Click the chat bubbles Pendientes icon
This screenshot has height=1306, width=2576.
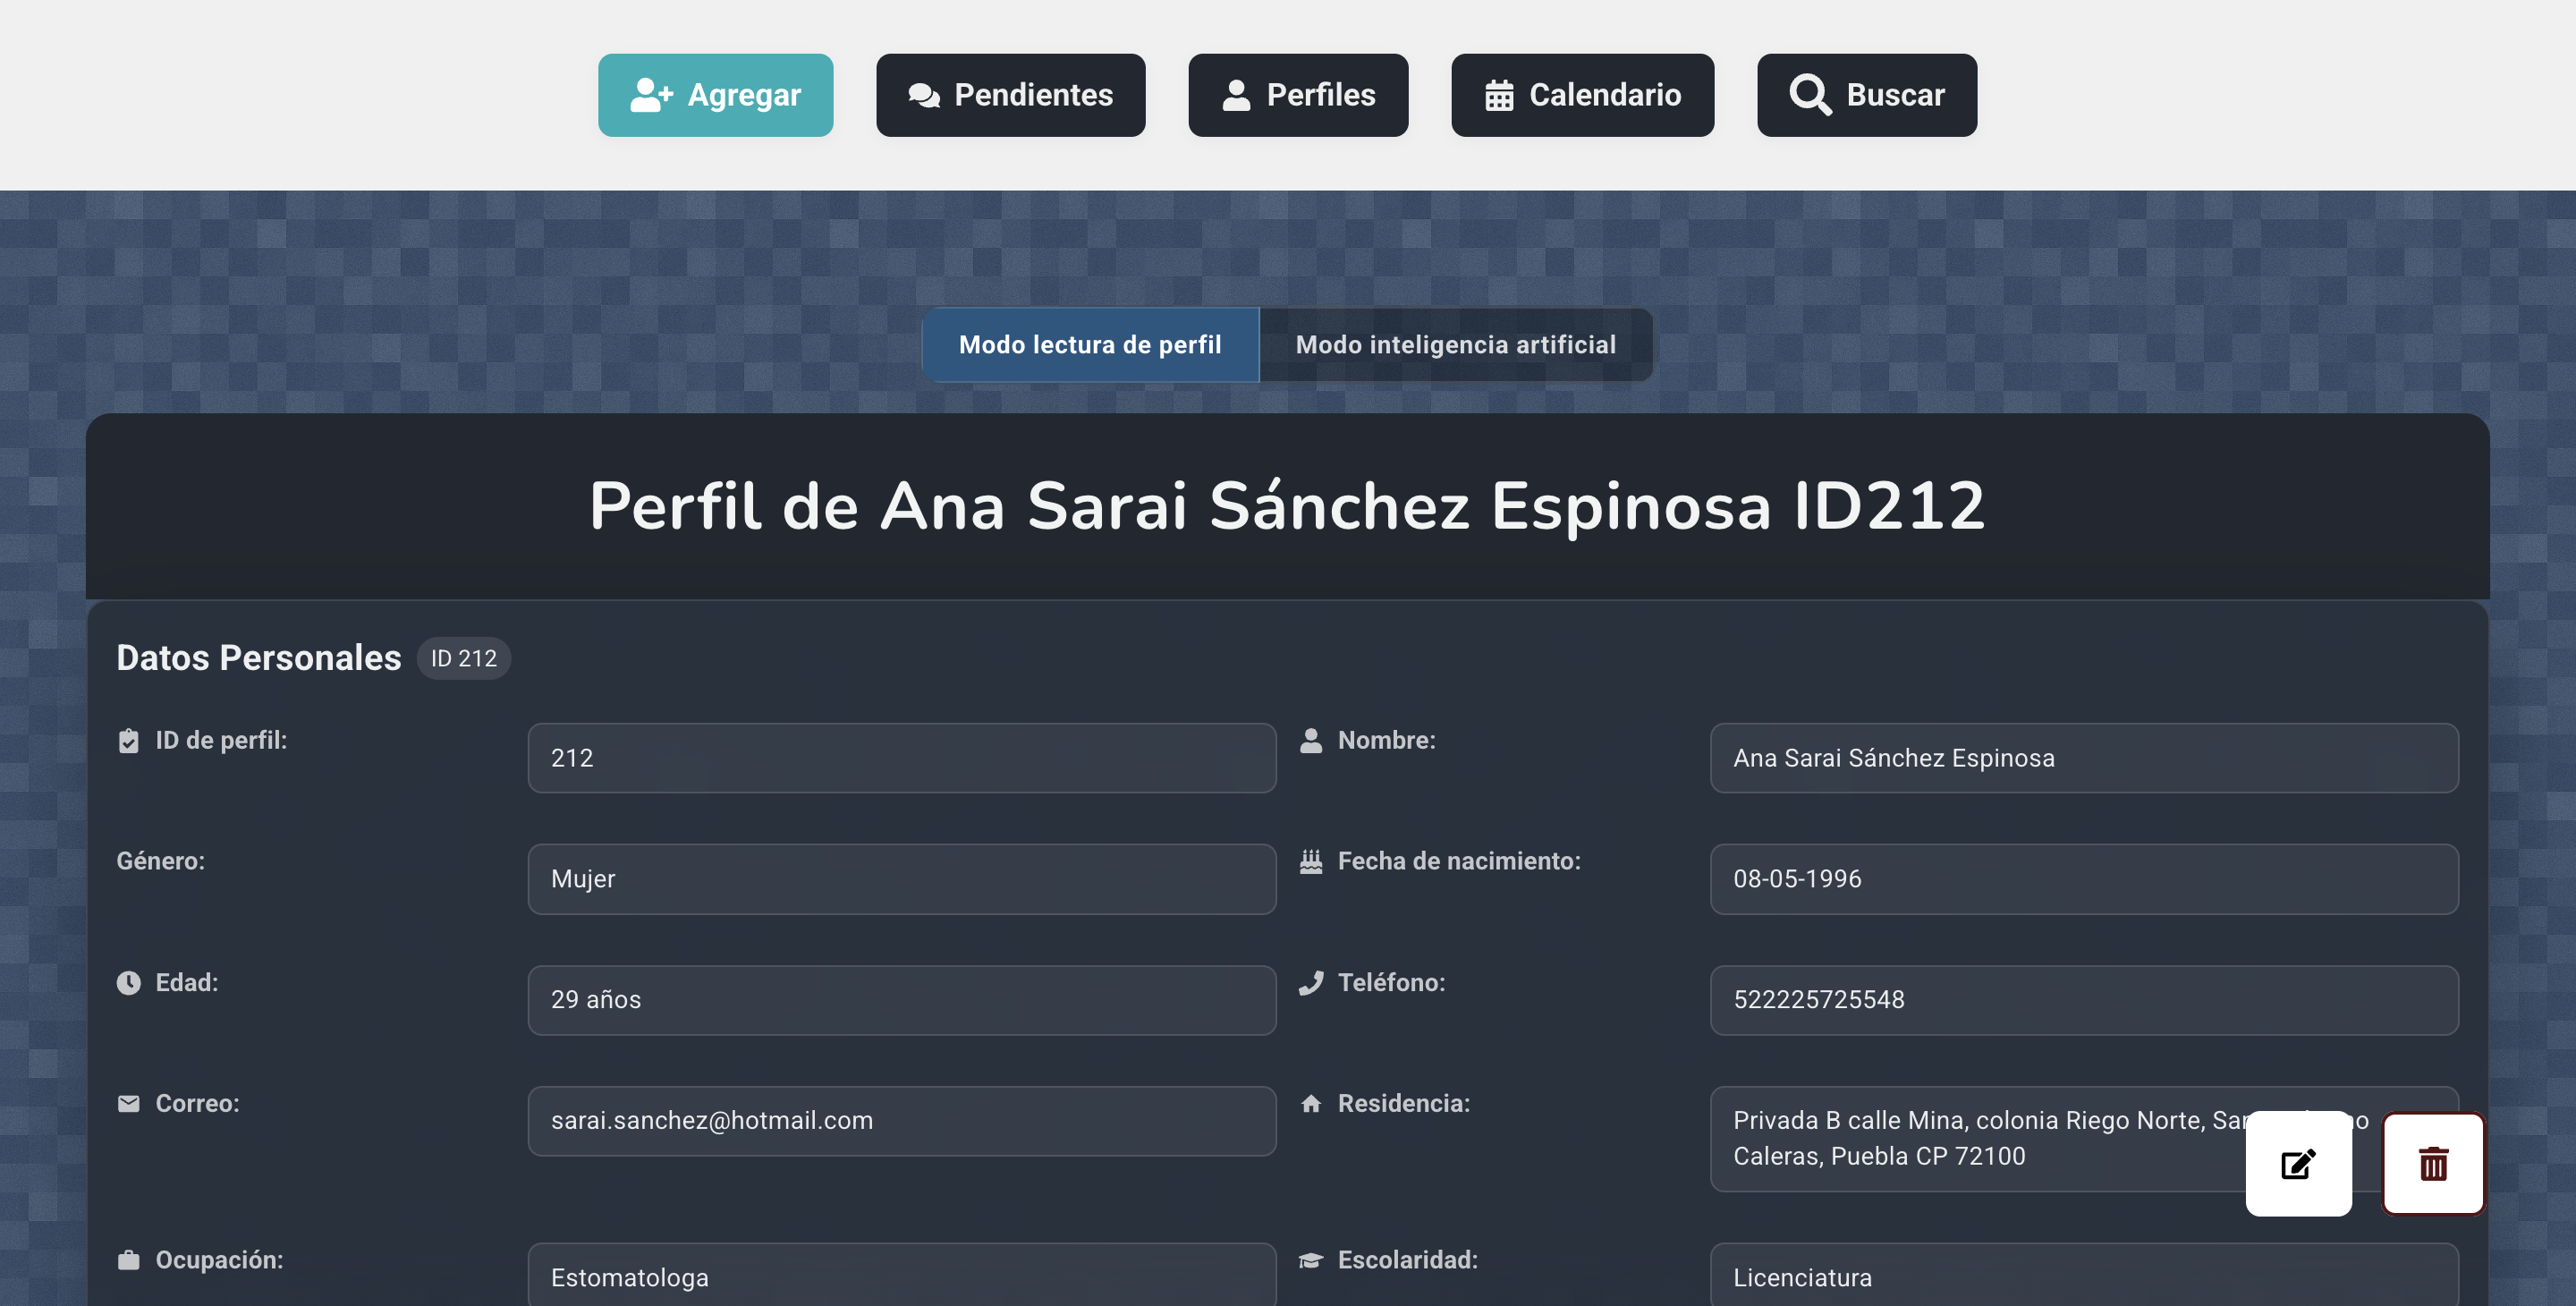tap(923, 95)
